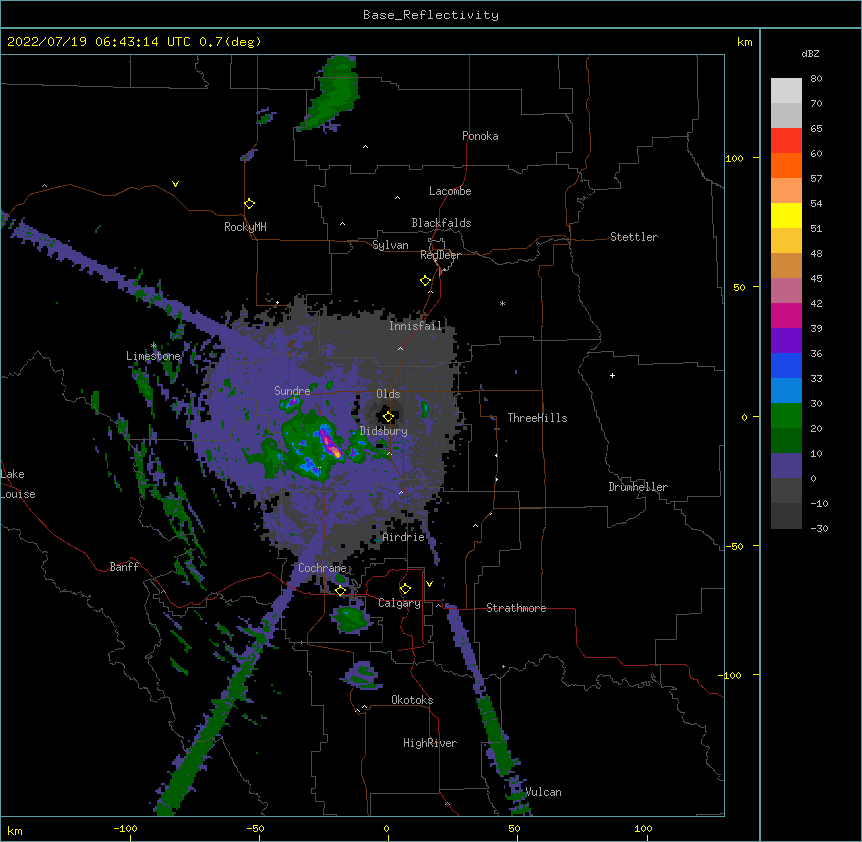862x842 pixels.
Task: Click the RockyMH label
Action: coord(245,226)
